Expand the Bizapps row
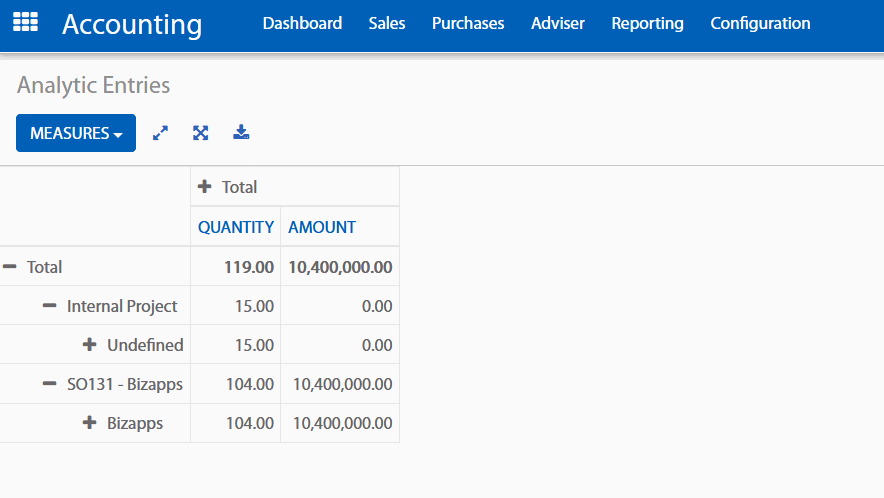884x498 pixels. point(90,423)
